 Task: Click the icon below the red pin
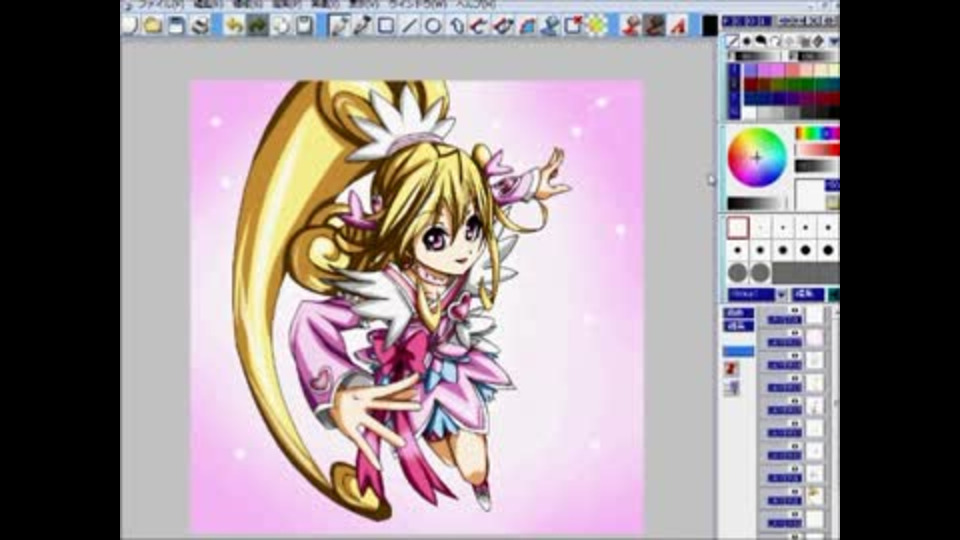[731, 388]
